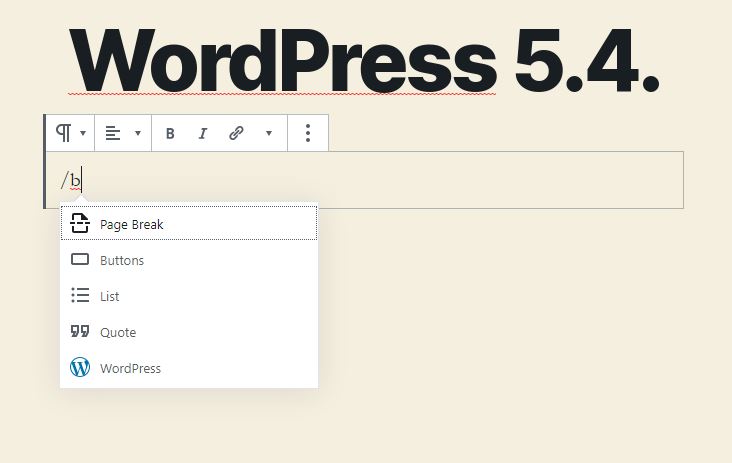This screenshot has width=732, height=463.
Task: Insert a link with the chain icon
Action: click(236, 133)
